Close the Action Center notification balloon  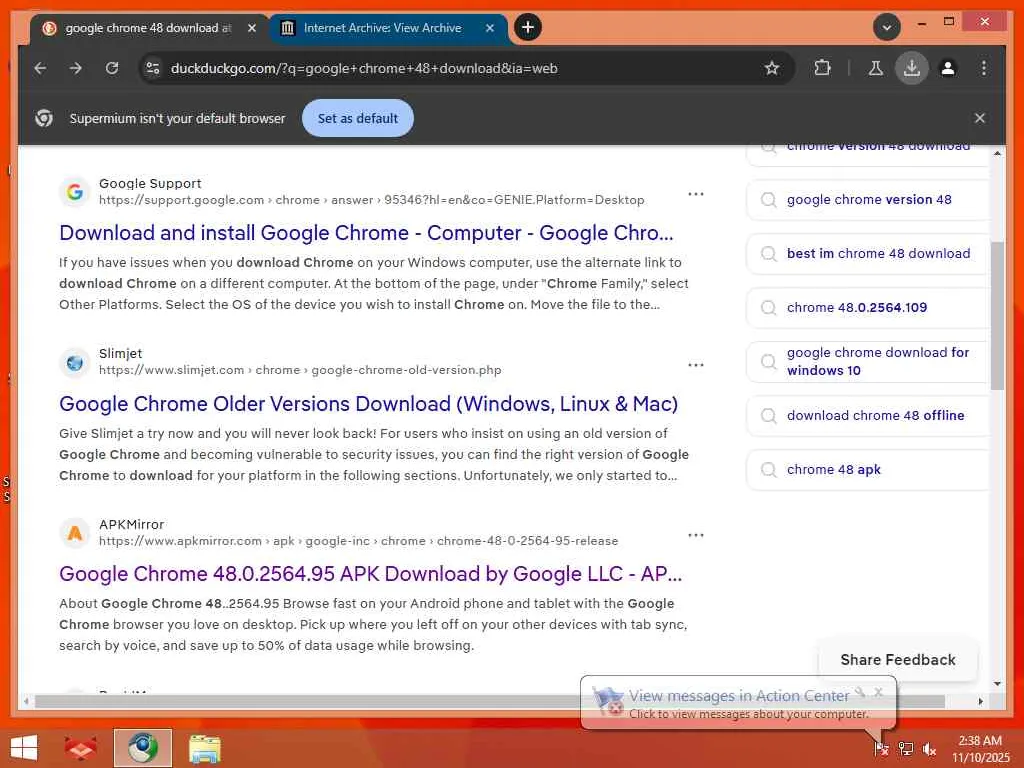pos(879,692)
